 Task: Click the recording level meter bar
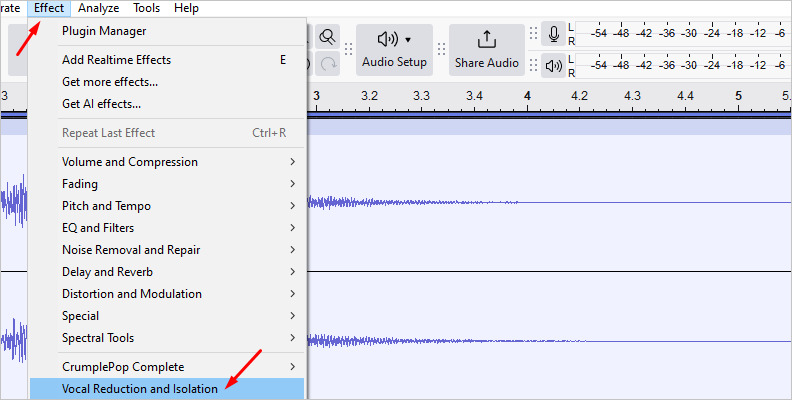tap(683, 34)
